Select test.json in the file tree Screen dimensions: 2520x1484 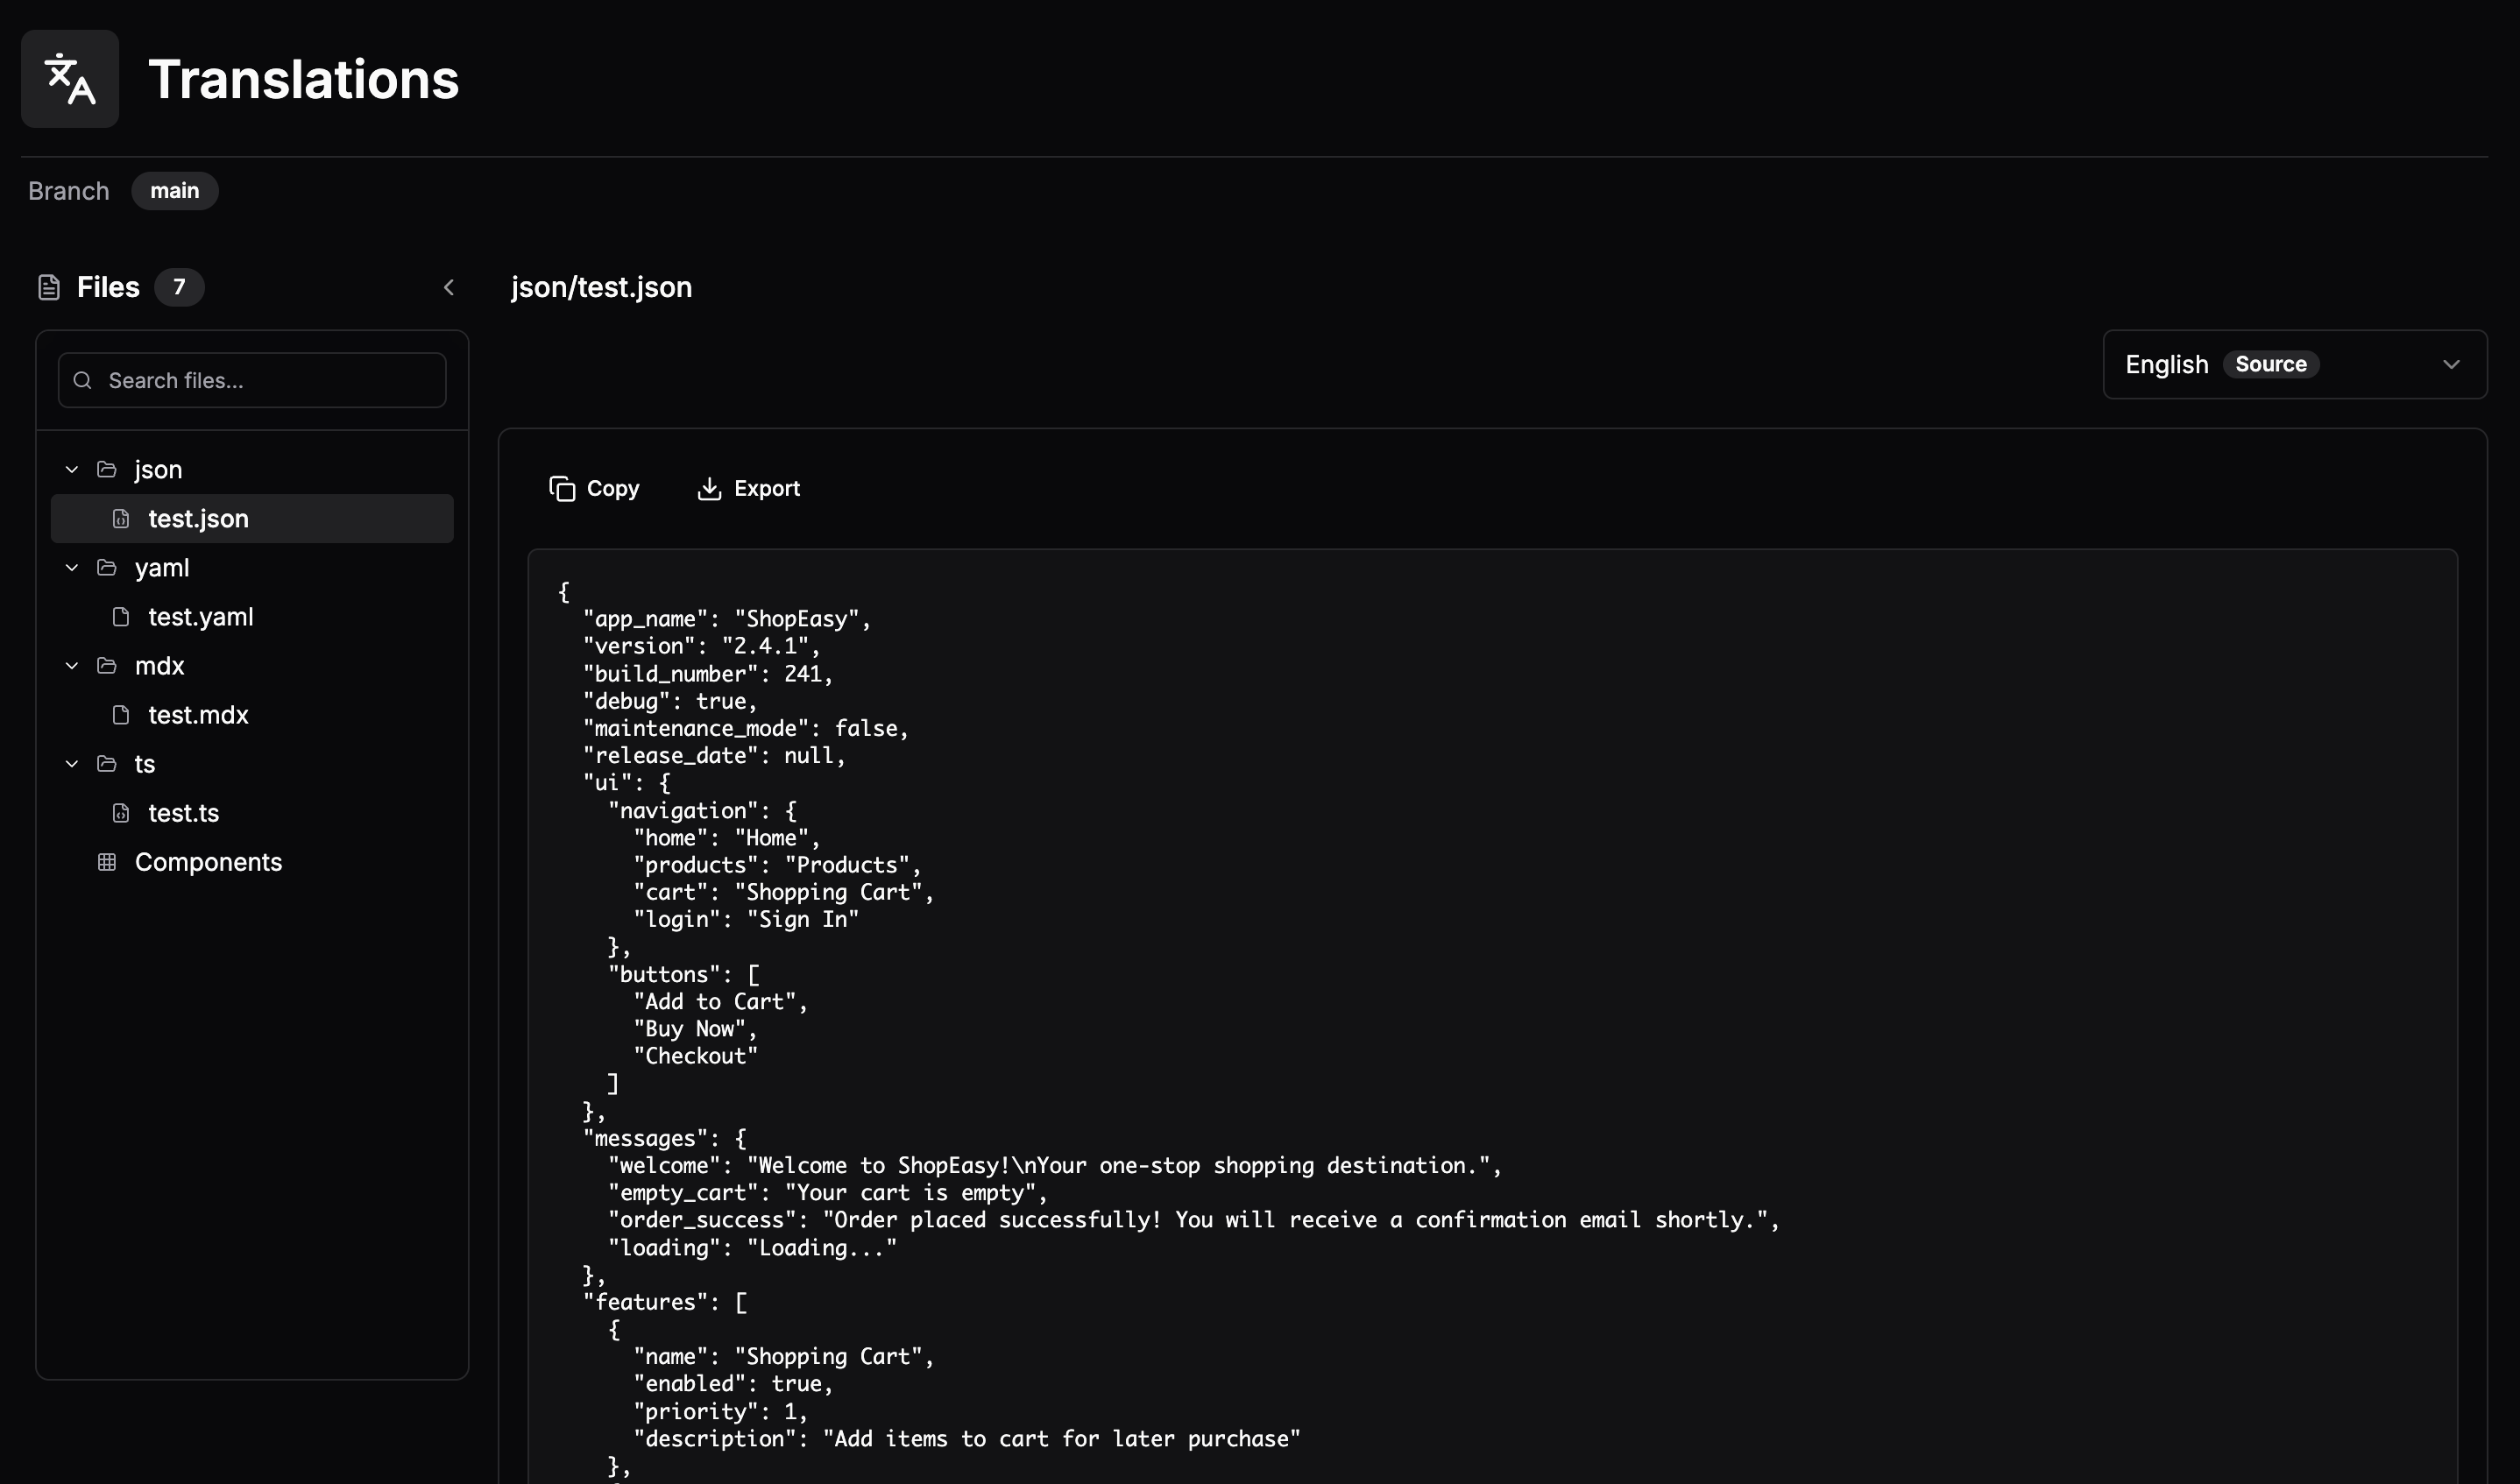point(198,519)
